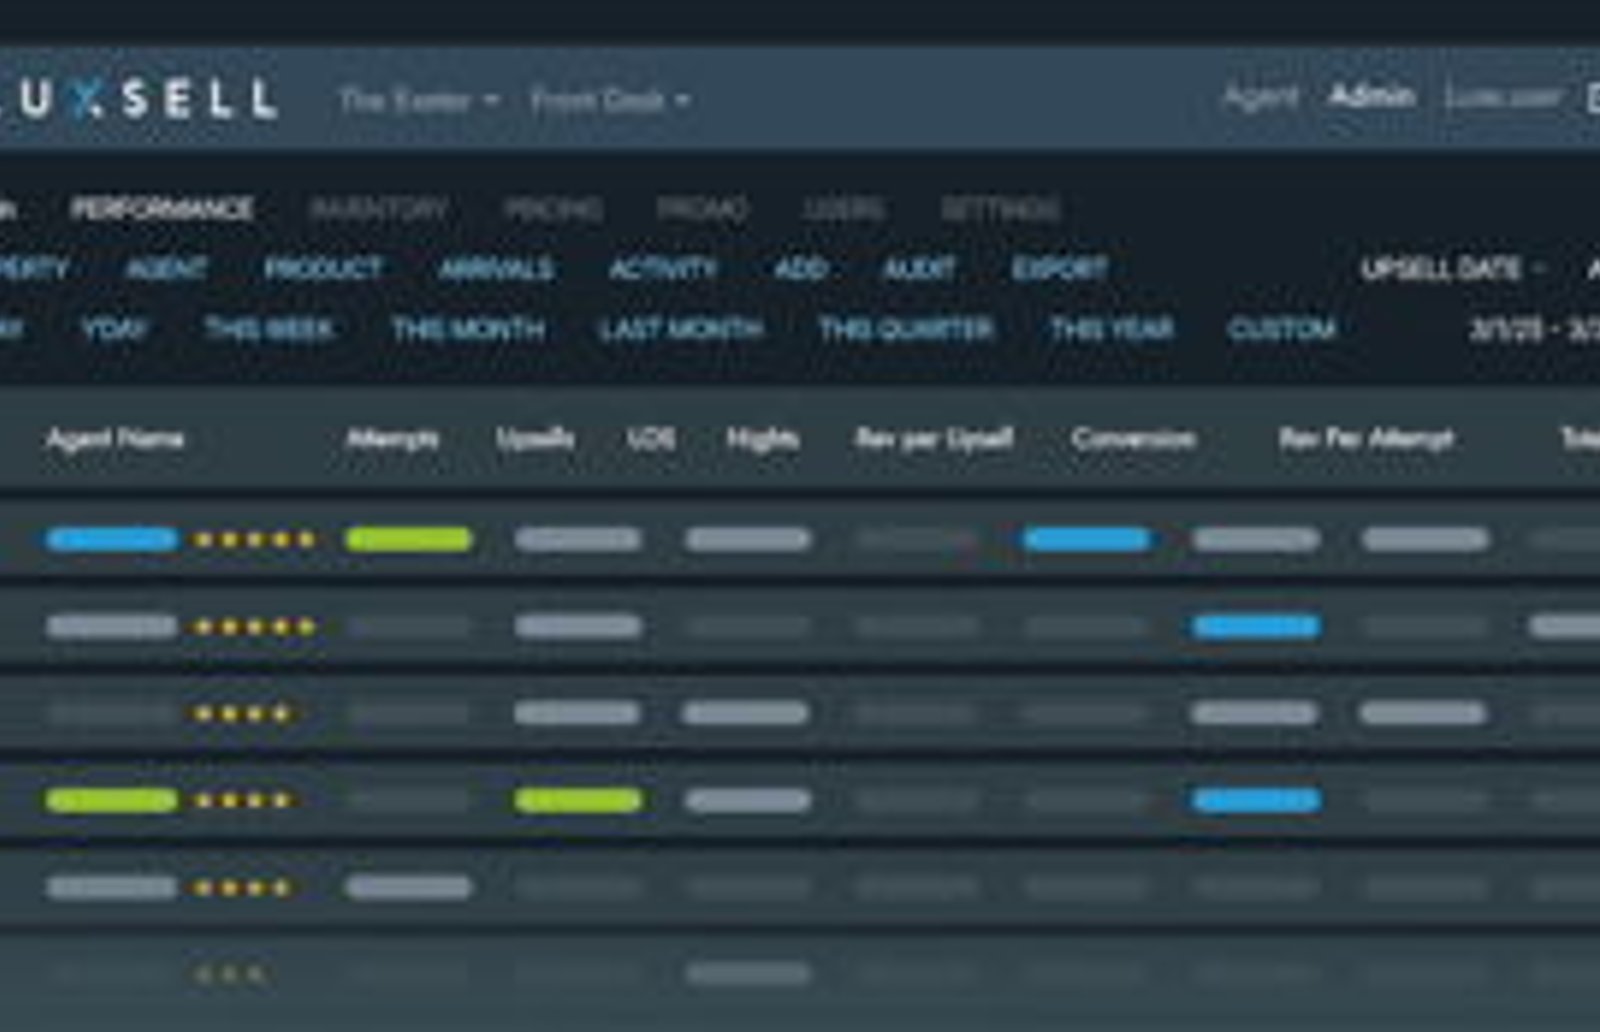Filter by YDAY date range

click(114, 329)
